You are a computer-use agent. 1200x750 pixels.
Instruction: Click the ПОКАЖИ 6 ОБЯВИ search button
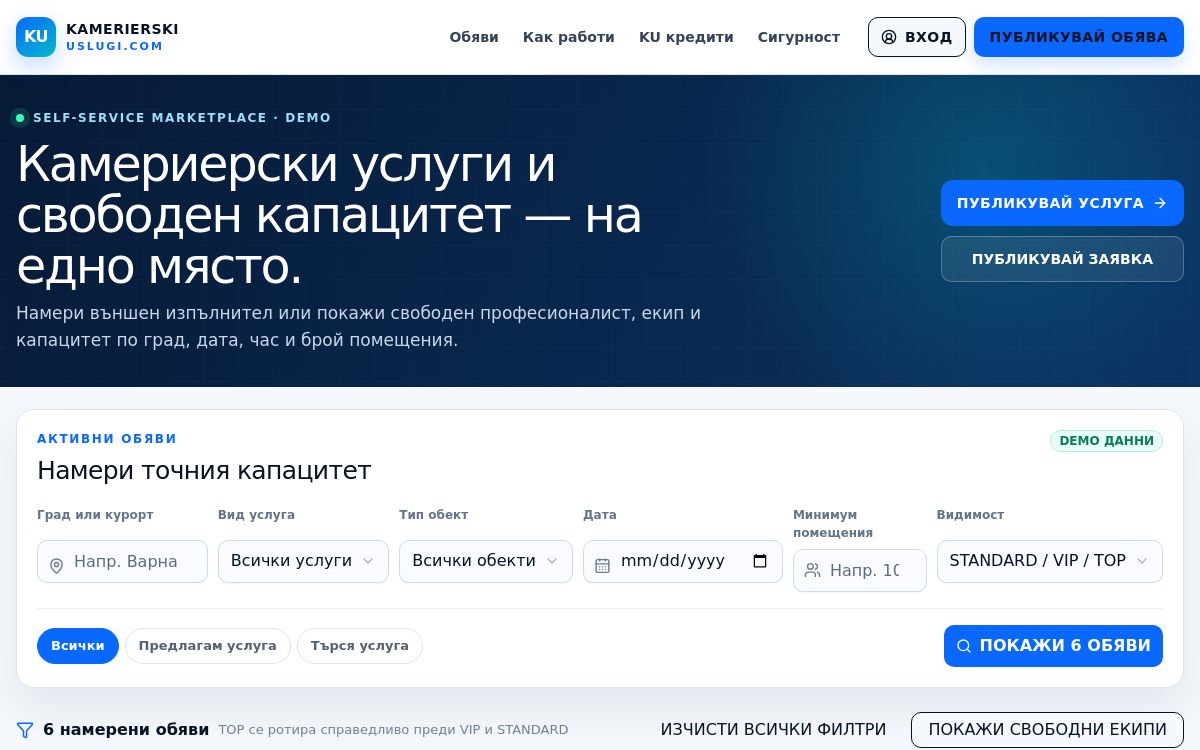1053,646
